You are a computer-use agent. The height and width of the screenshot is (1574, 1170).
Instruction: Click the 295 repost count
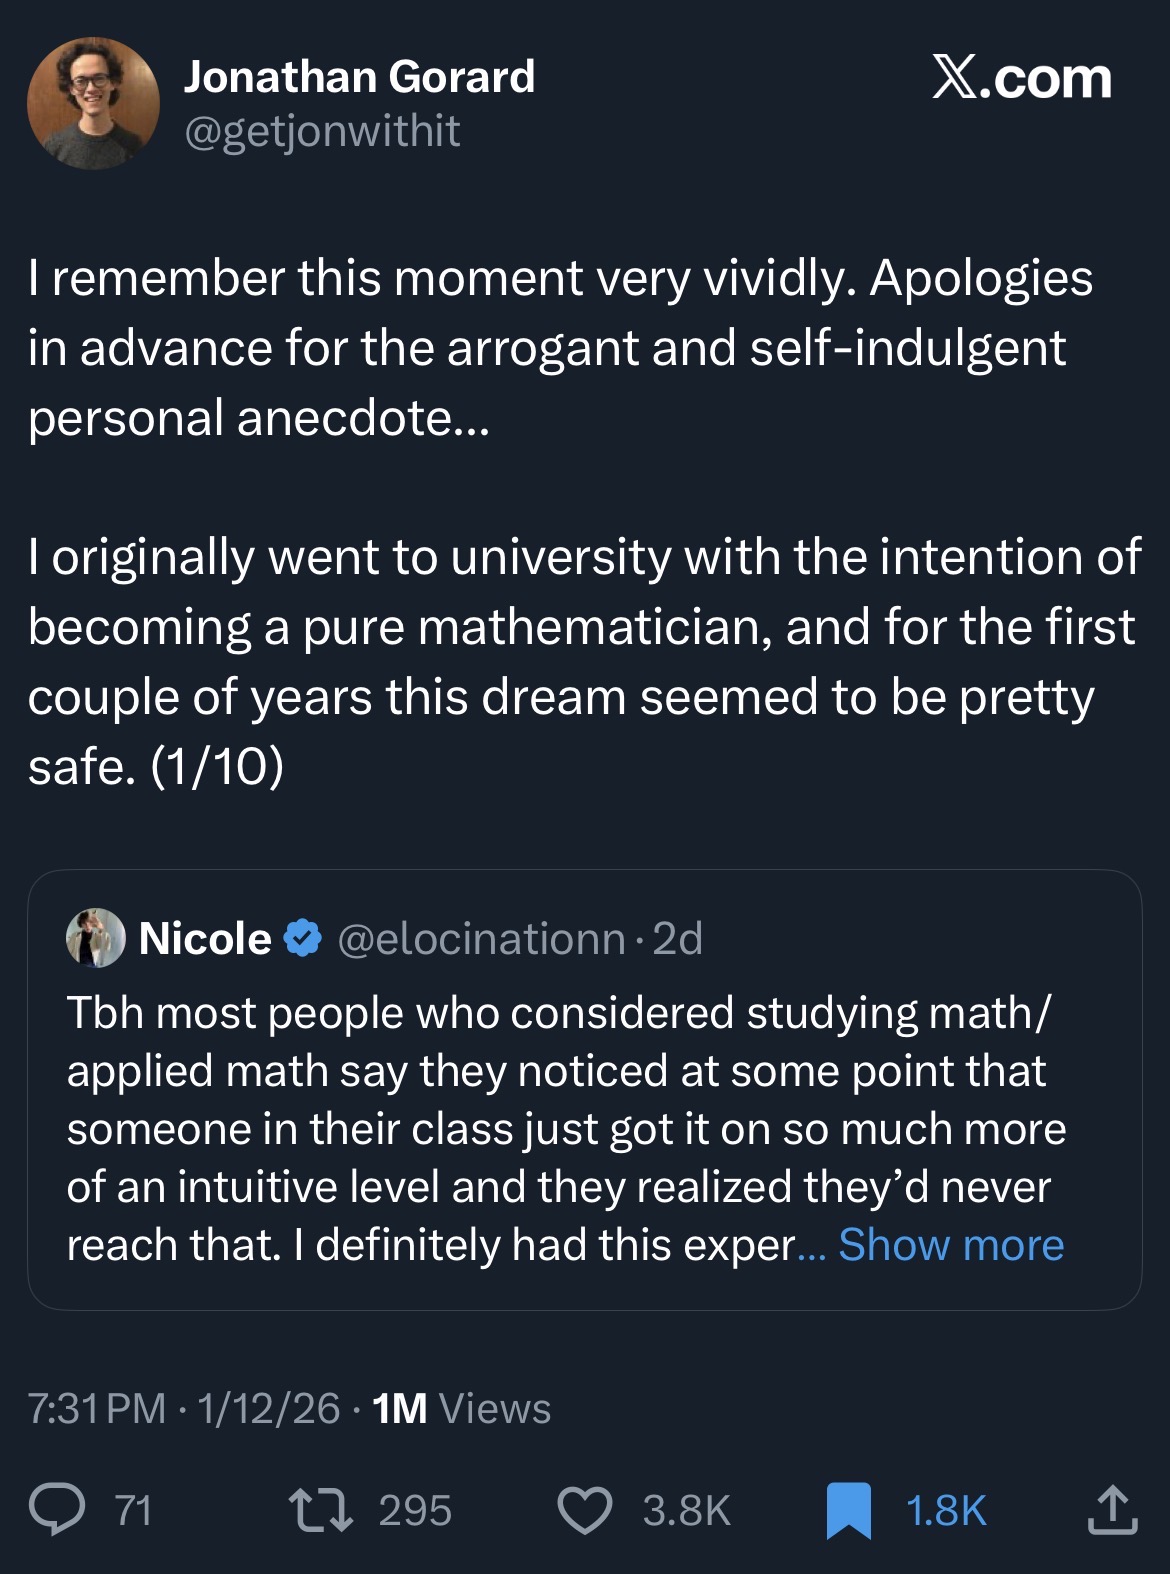point(415,1510)
